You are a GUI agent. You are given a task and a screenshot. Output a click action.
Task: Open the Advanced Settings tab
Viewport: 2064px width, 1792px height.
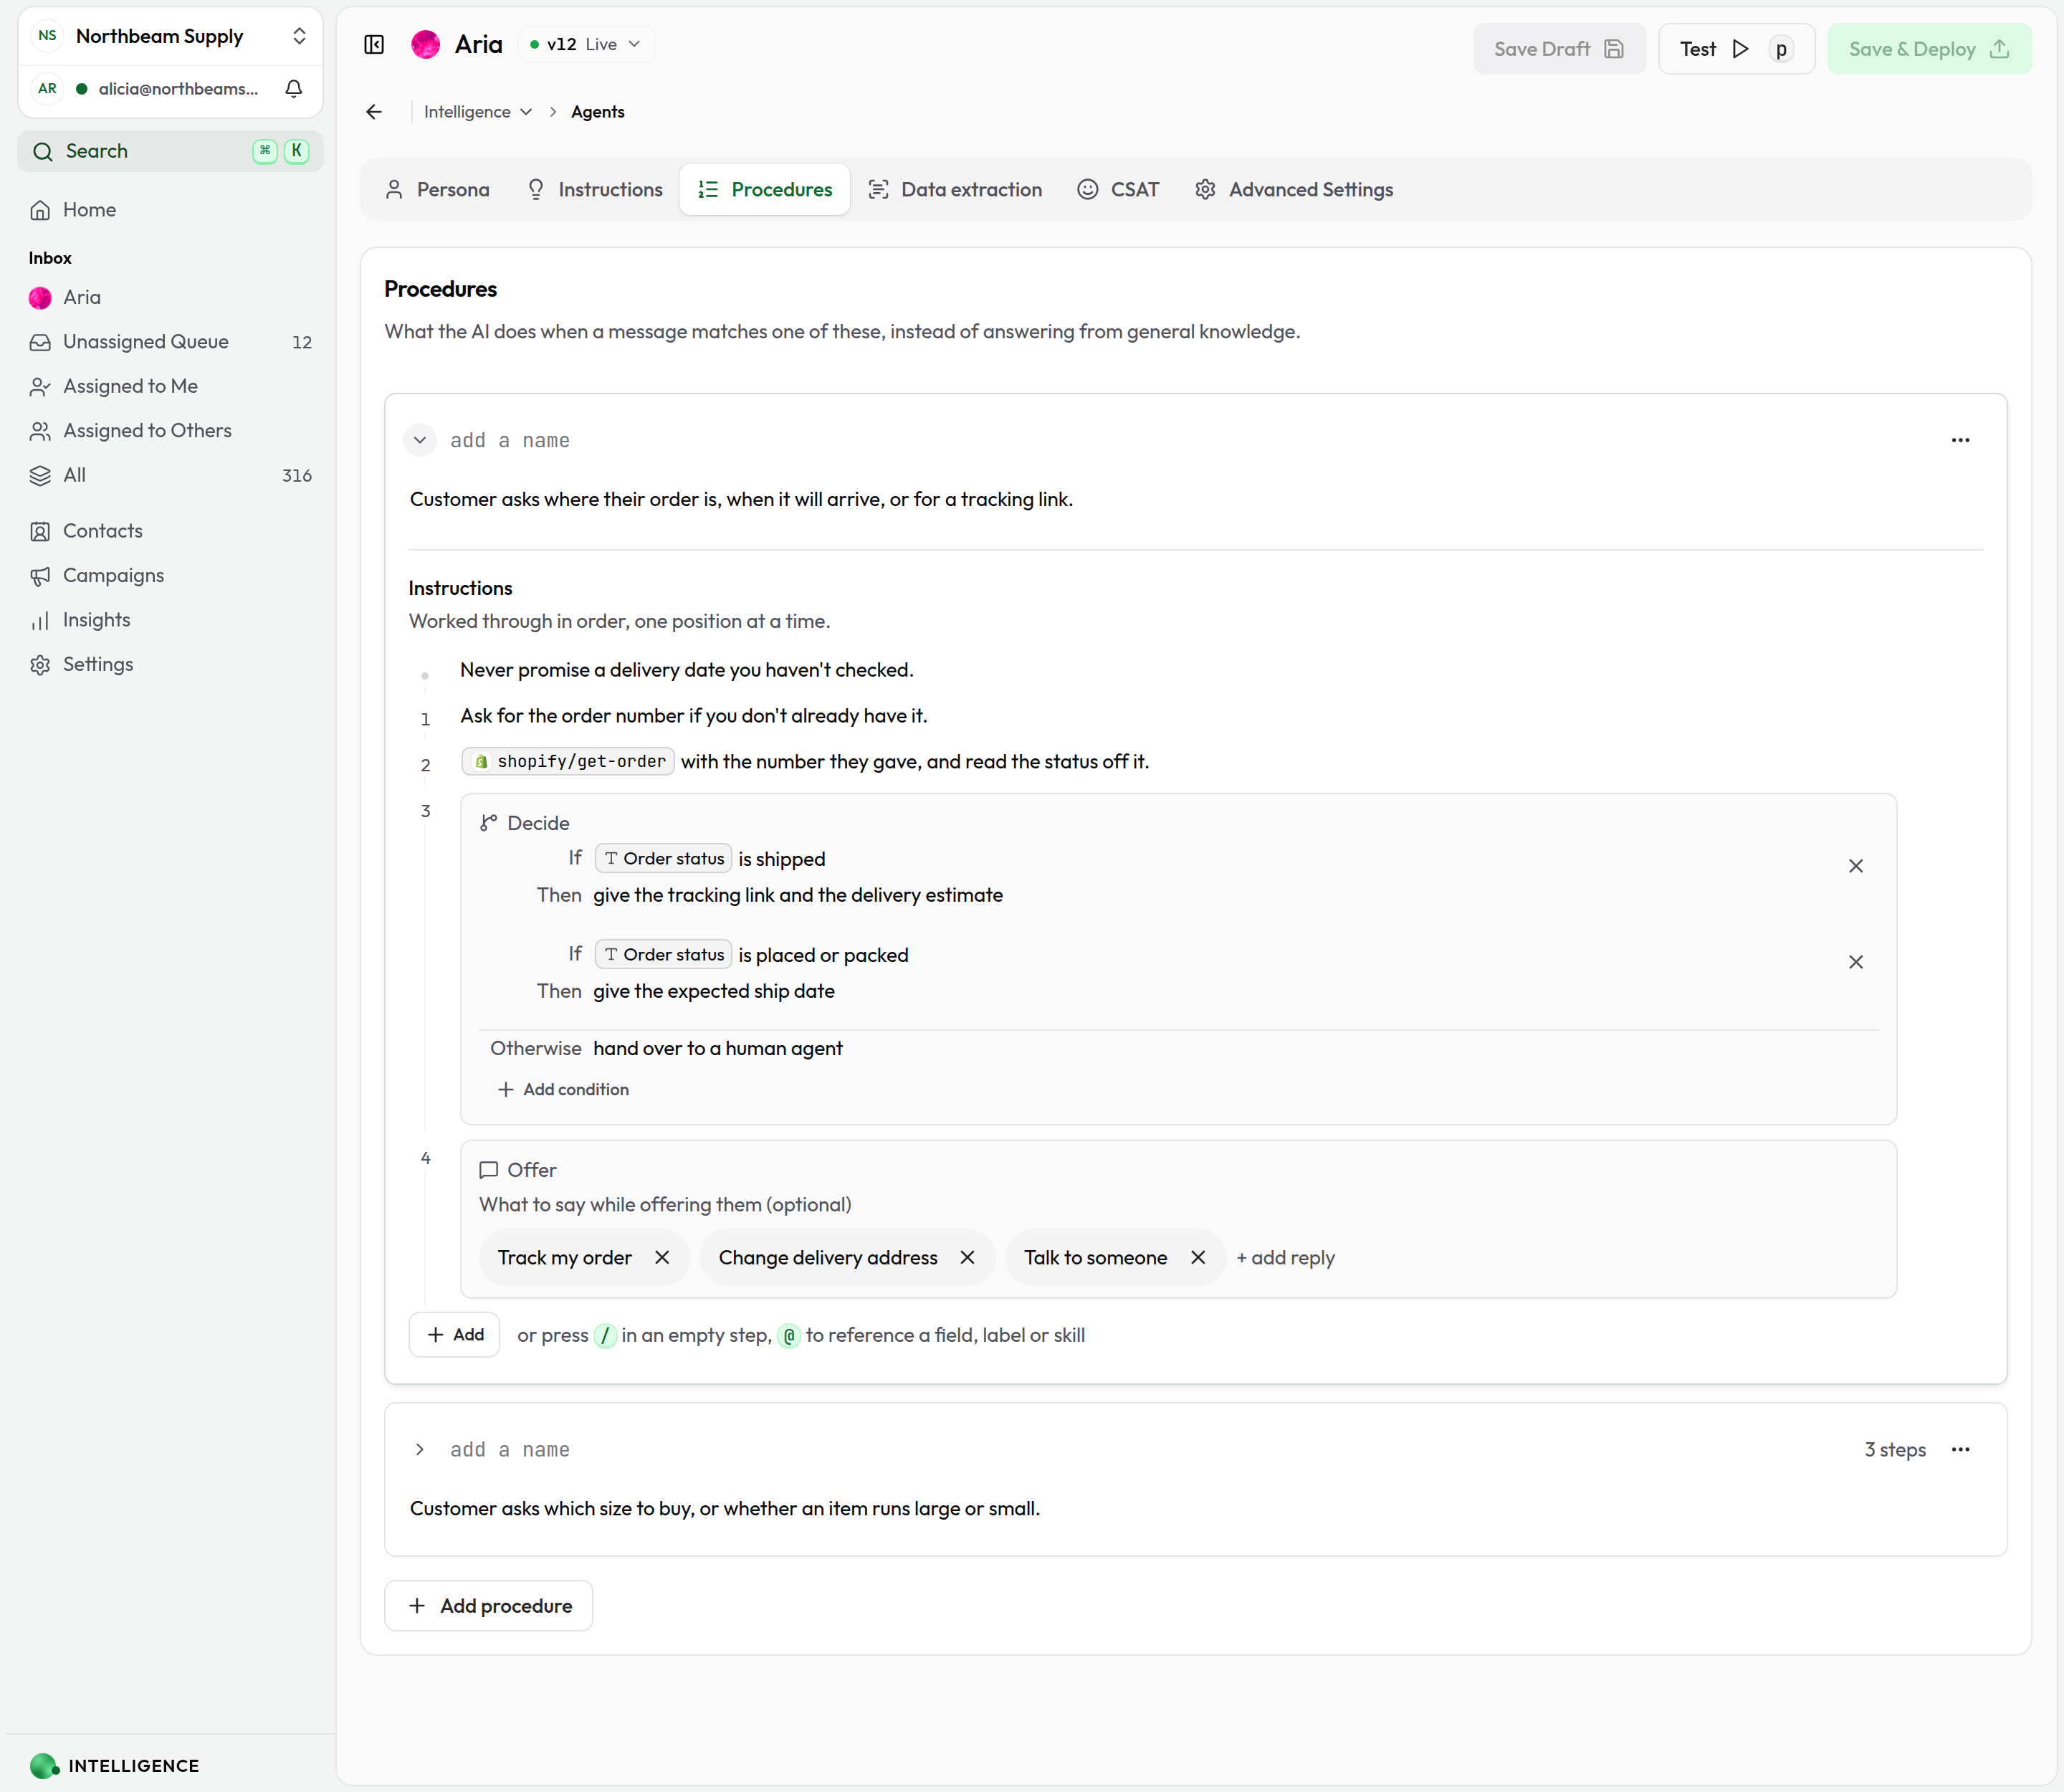[x=1294, y=189]
